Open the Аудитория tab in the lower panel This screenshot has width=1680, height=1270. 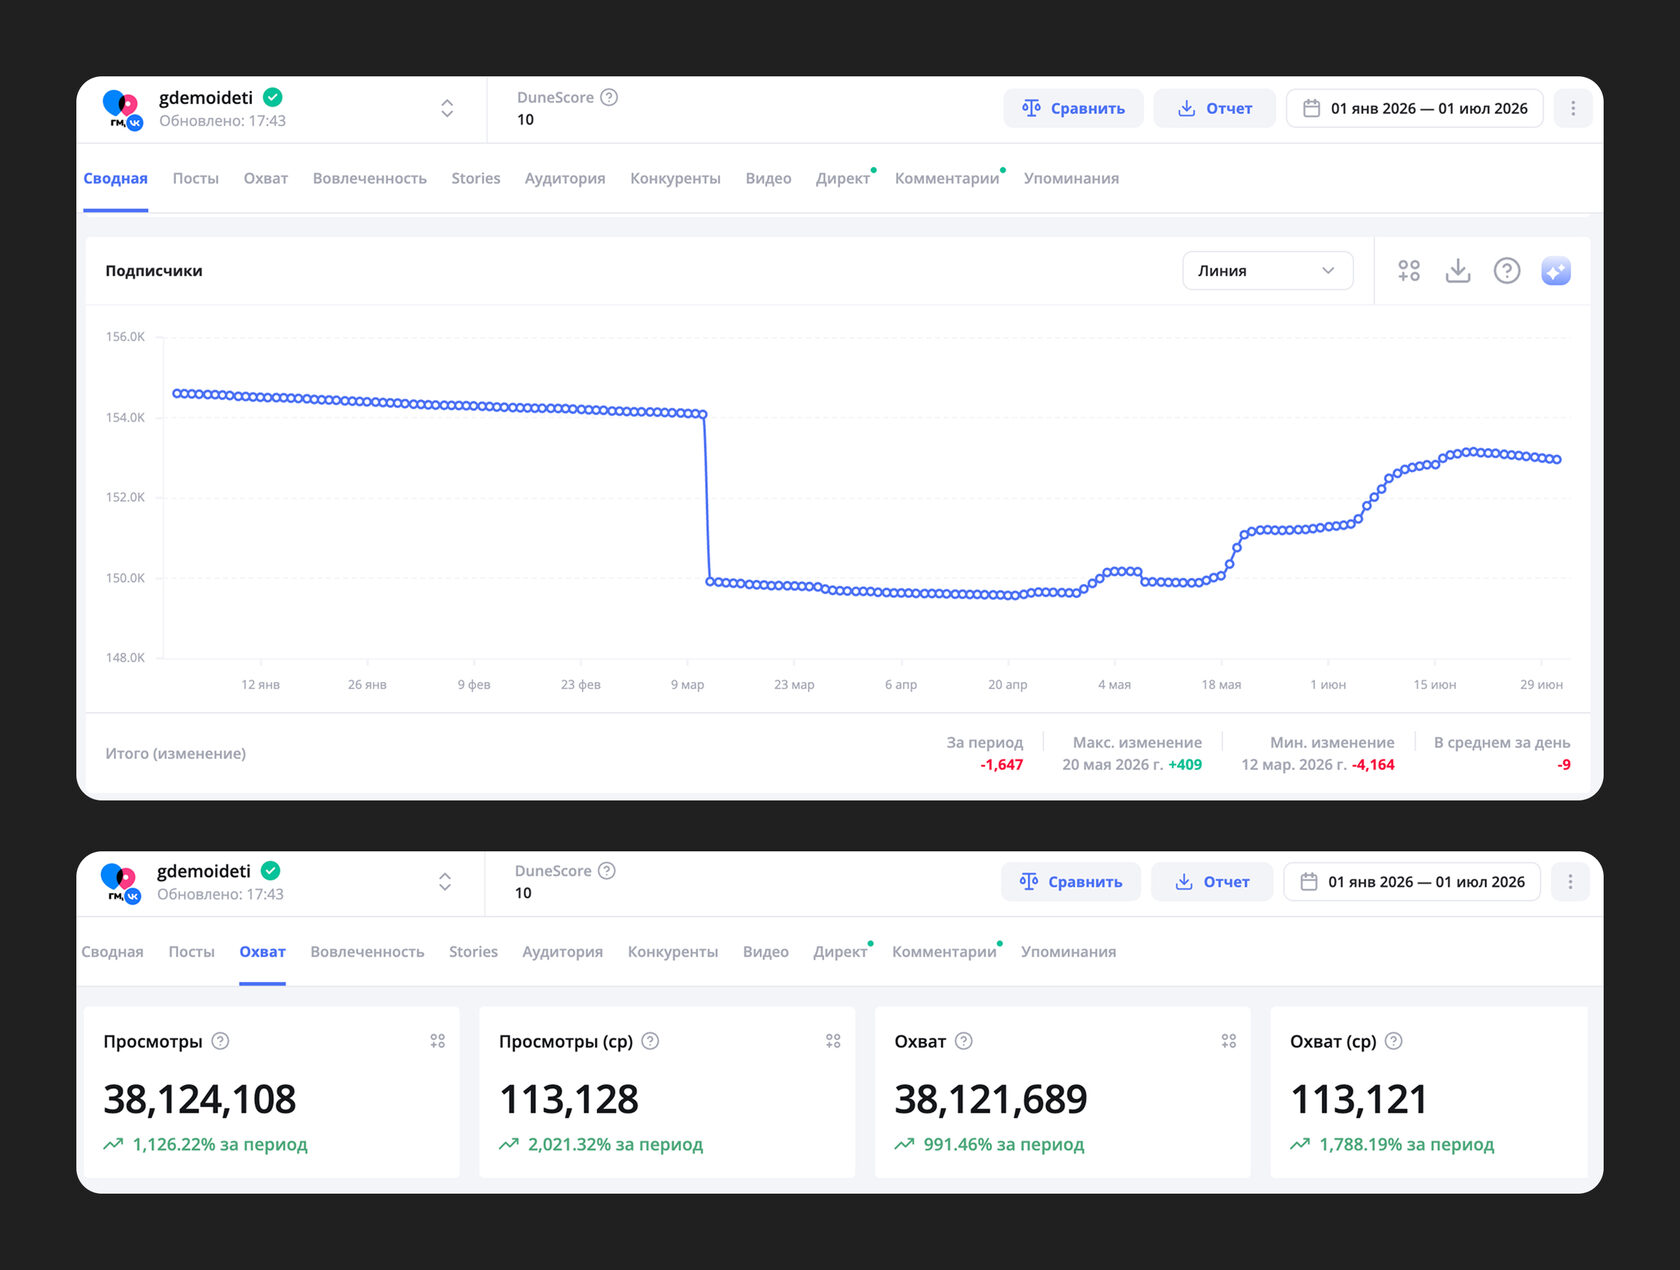pos(562,952)
